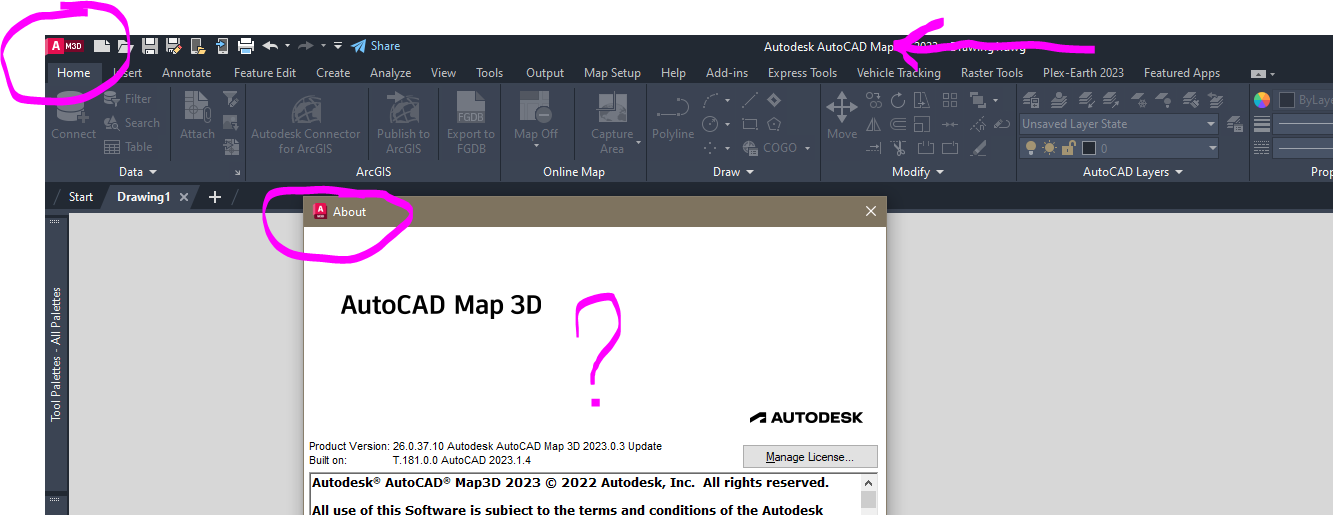Switch to the Annotate ribbon tab
Viewport: 1333px width, 515px height.
187,73
